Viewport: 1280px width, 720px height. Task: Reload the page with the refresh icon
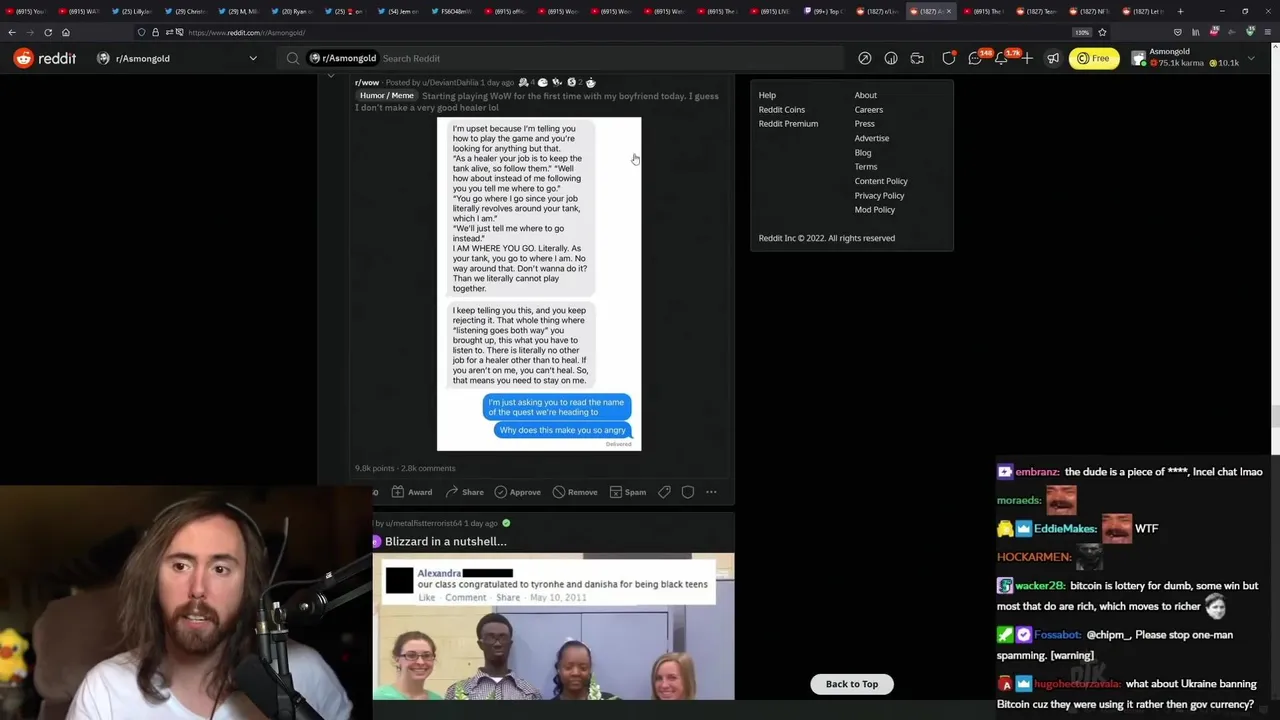(x=48, y=32)
